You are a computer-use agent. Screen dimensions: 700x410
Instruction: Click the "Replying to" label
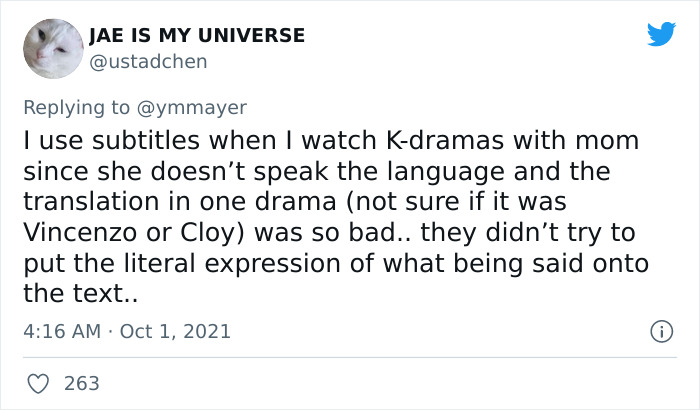[x=75, y=106]
